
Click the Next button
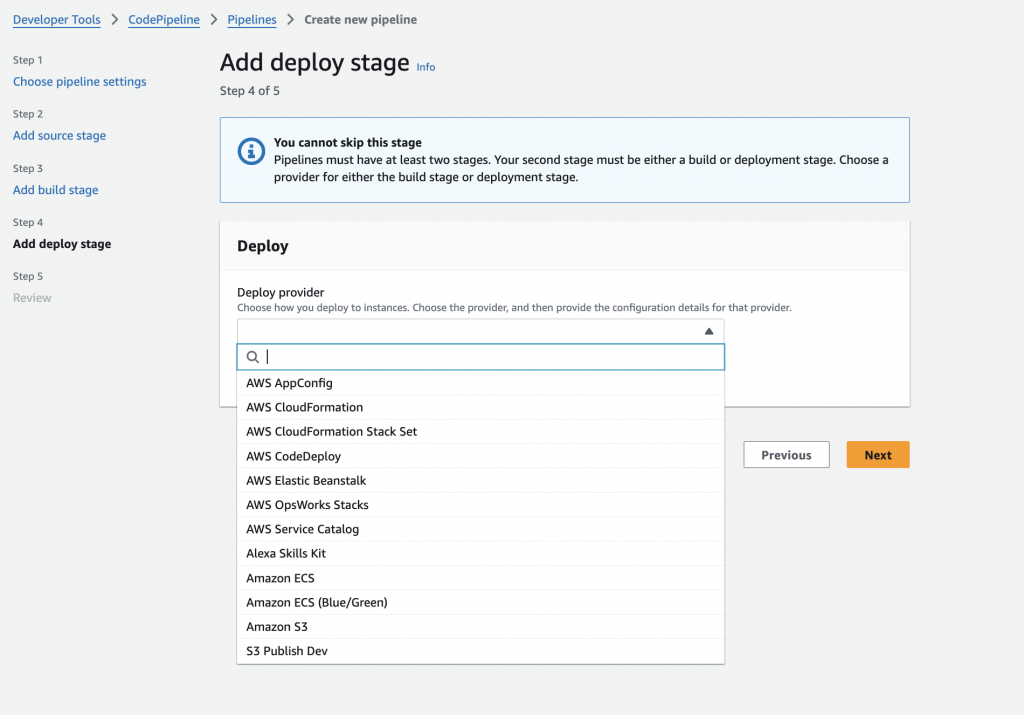[x=878, y=455]
